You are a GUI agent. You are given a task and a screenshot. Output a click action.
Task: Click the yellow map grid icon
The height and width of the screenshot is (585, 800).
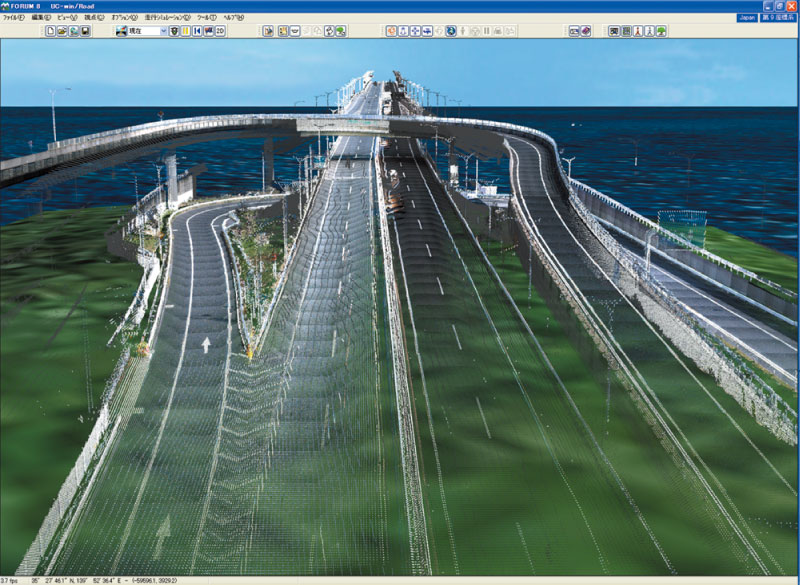click(283, 31)
